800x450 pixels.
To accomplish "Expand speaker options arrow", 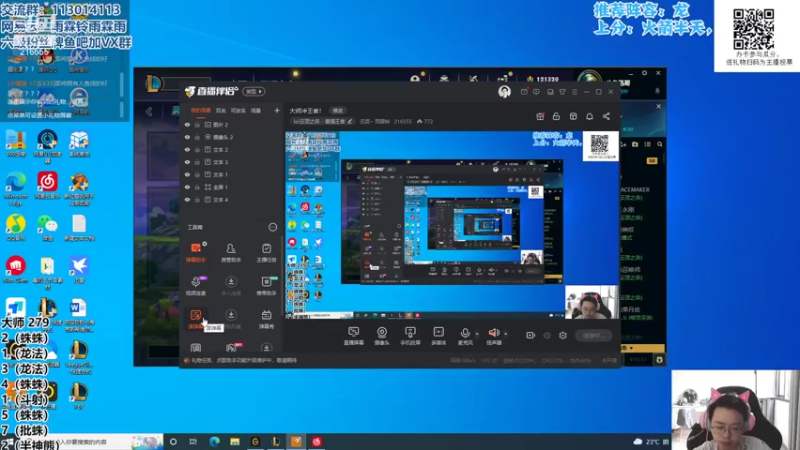I will (x=506, y=334).
